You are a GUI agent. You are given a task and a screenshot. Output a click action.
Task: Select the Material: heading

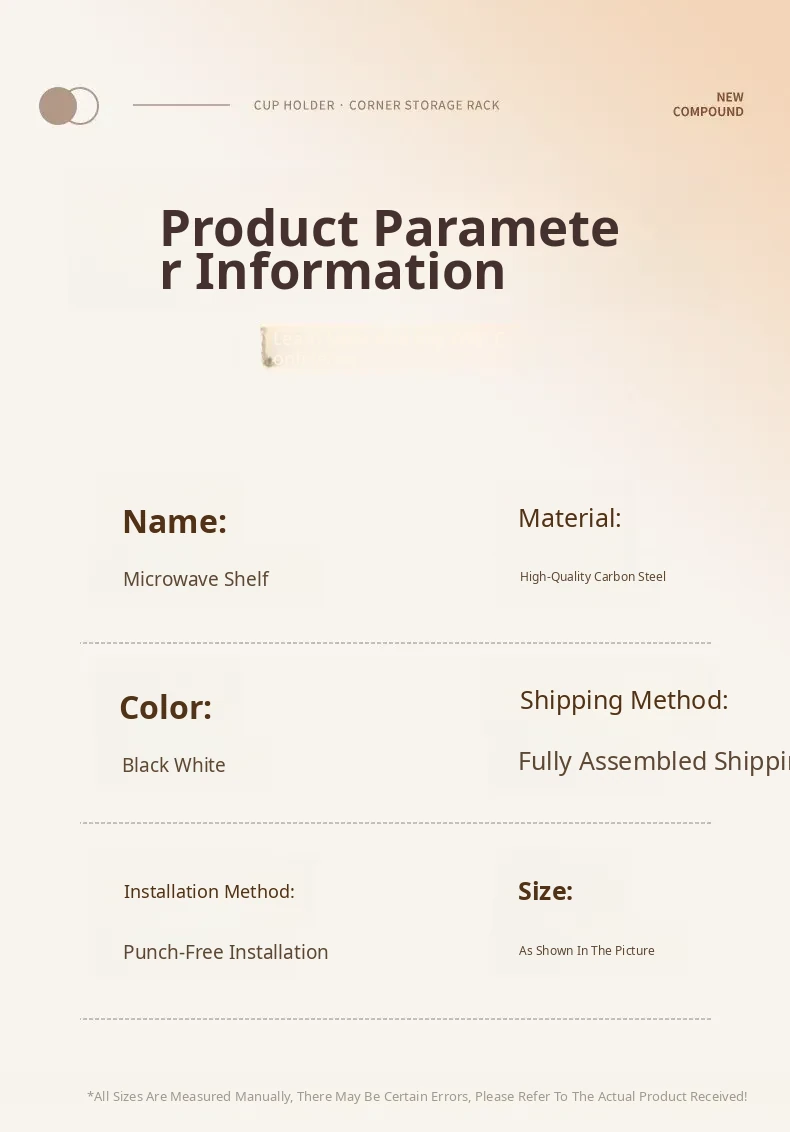click(x=569, y=518)
